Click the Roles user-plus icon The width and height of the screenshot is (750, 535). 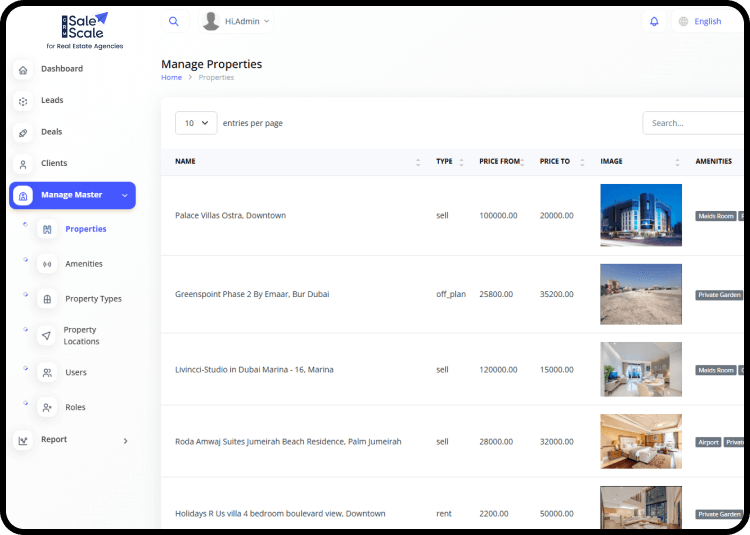click(x=47, y=408)
